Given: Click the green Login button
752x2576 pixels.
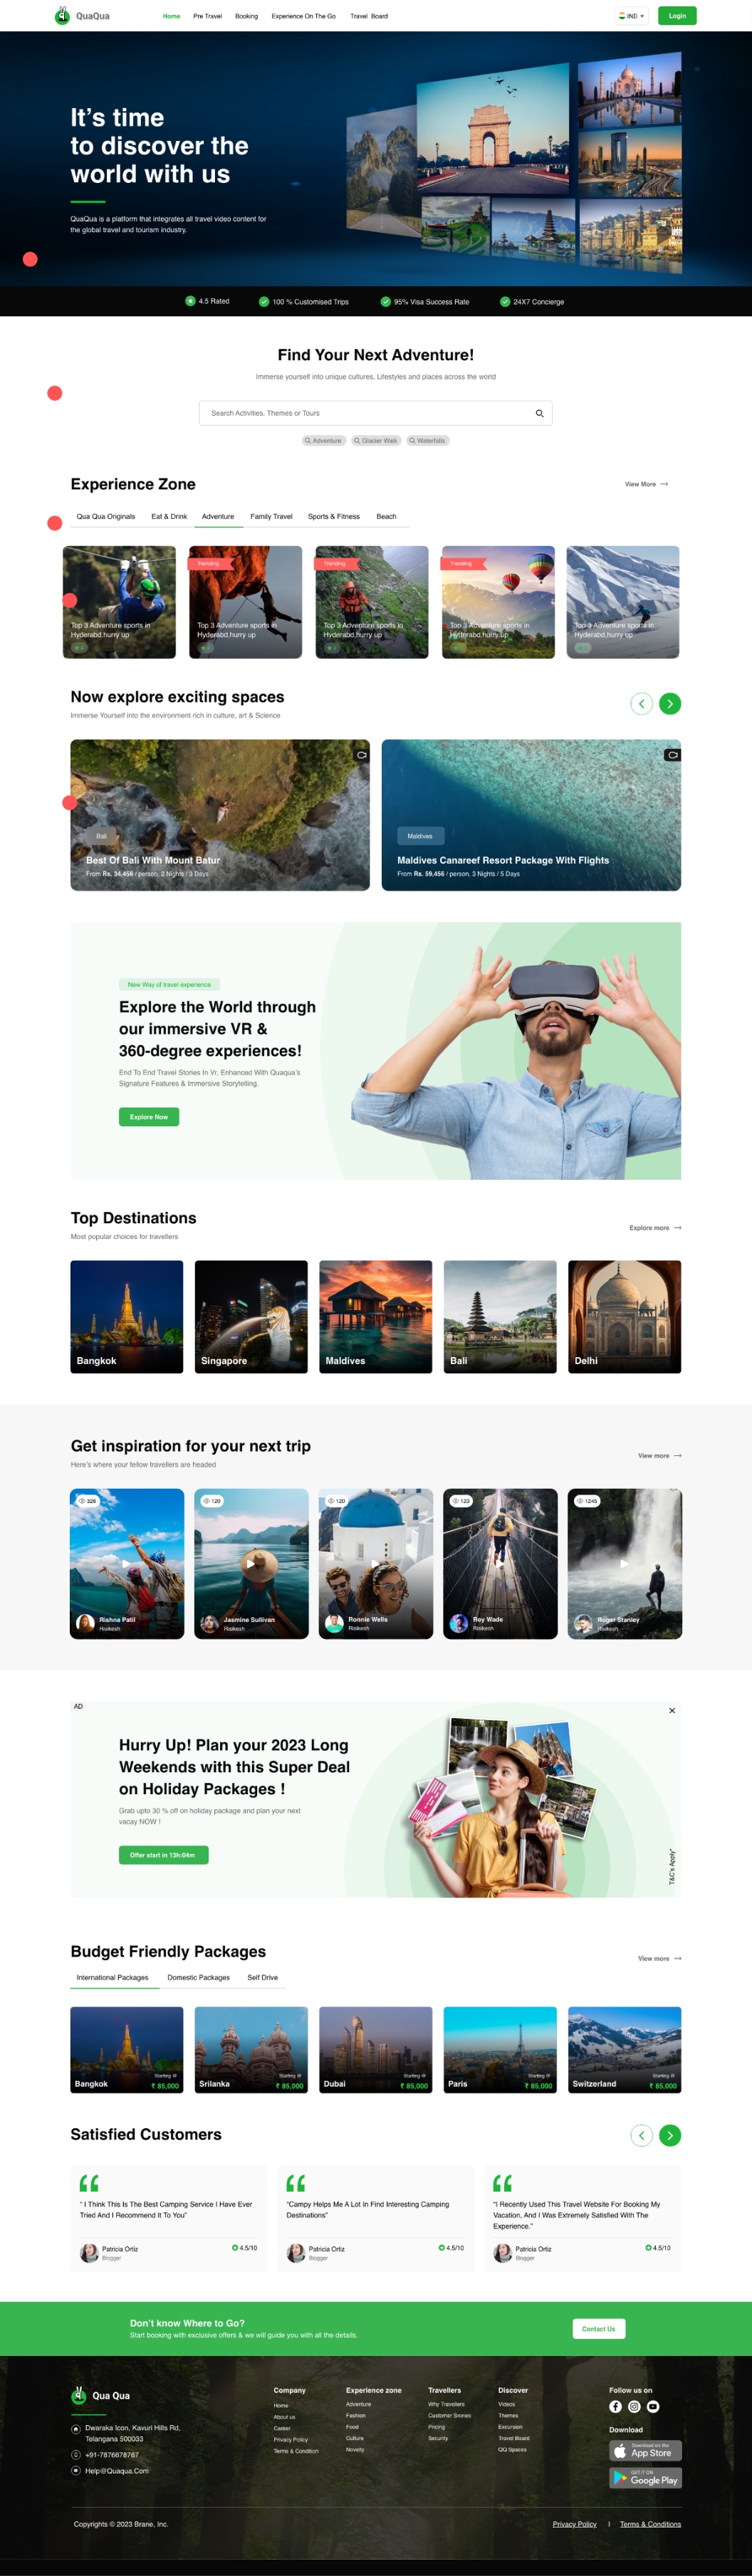Looking at the screenshot, I should [x=677, y=16].
